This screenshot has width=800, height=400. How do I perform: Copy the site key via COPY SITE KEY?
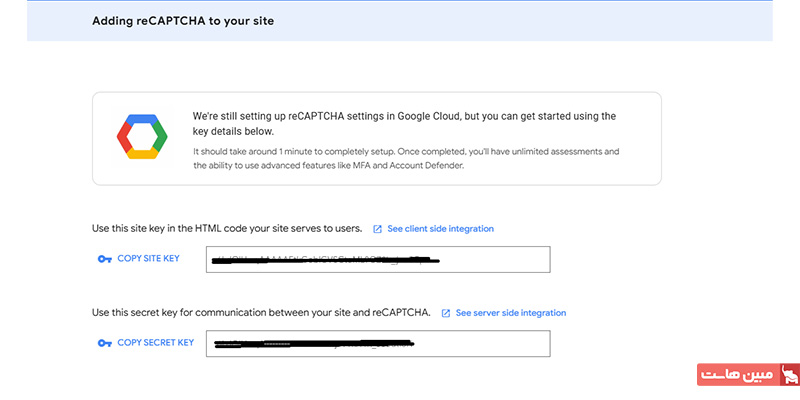point(148,259)
